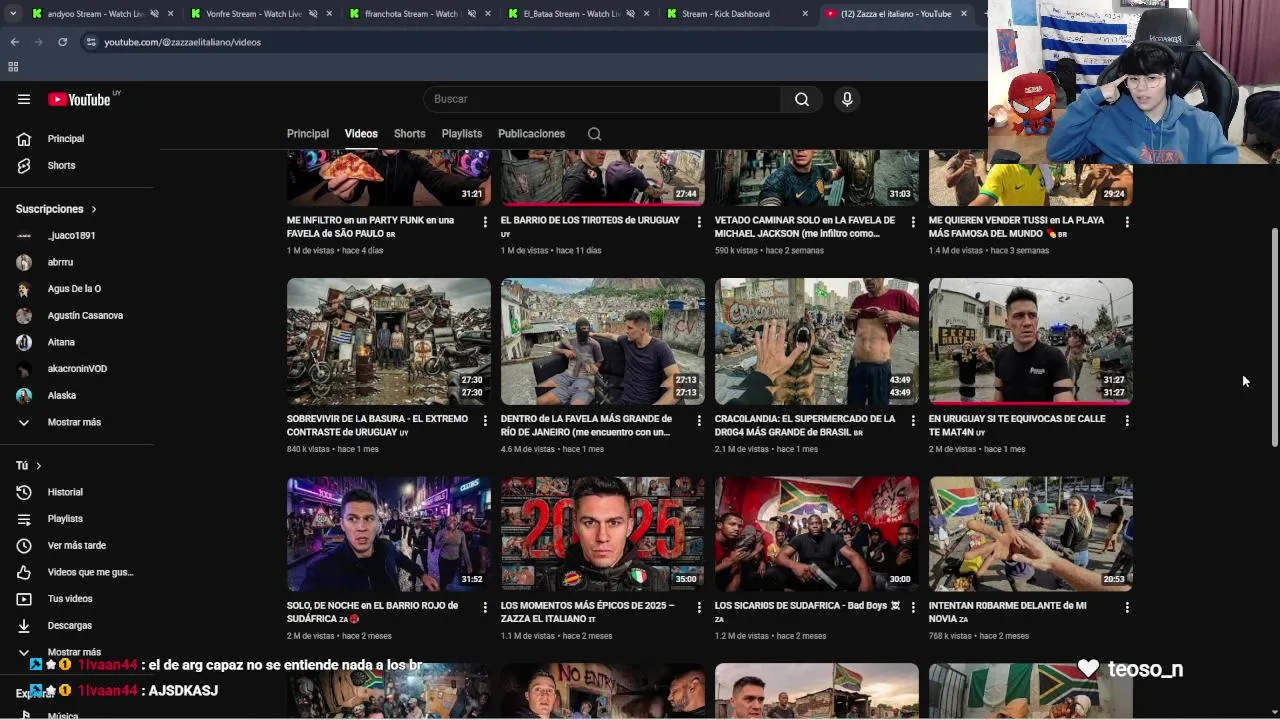Open Ver más tarde list
This screenshot has width=1280, height=720.
77,545
